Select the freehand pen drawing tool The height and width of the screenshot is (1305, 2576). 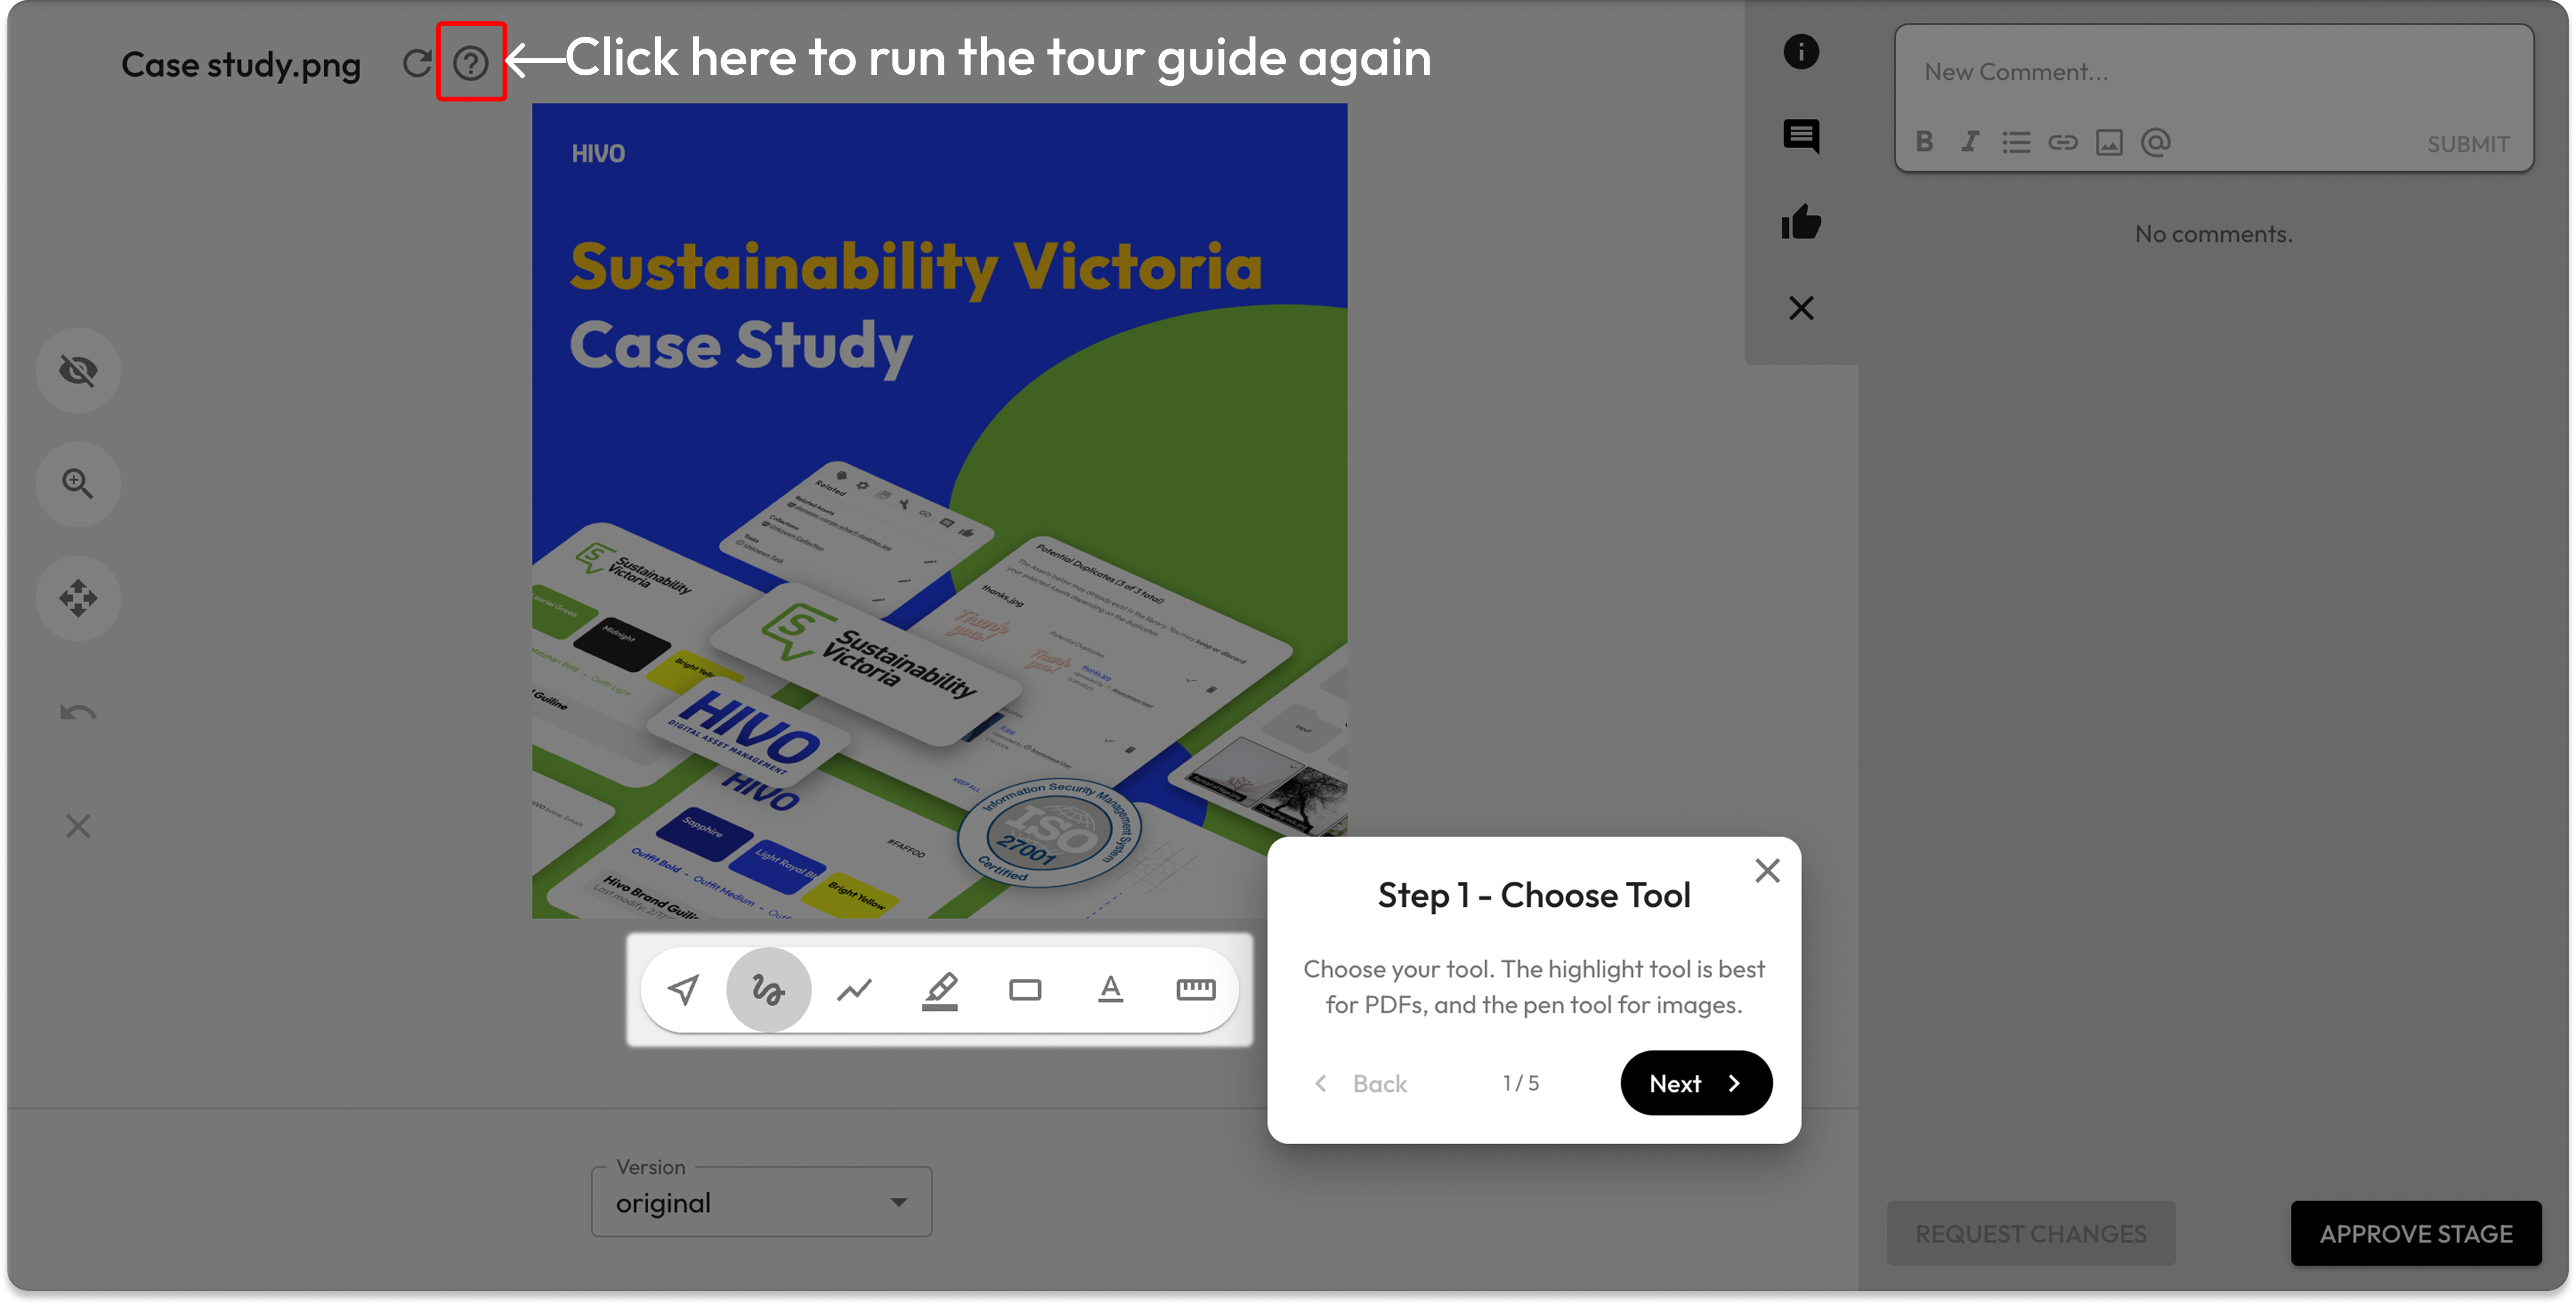[x=768, y=990]
